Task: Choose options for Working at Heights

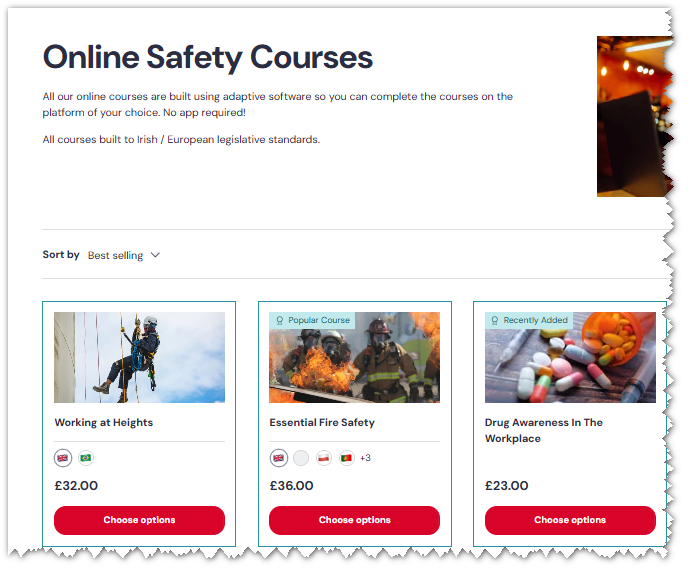Action: [139, 520]
